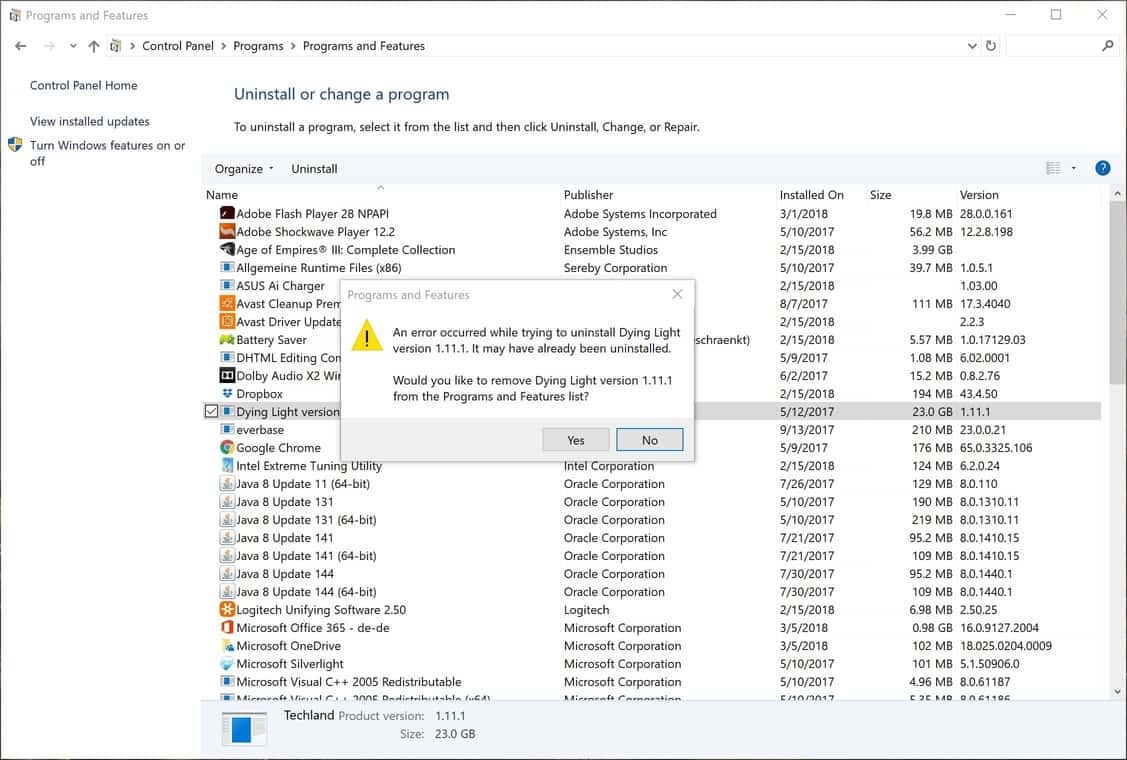Expand the address bar history dropdown
This screenshot has width=1127, height=760.
click(x=972, y=46)
